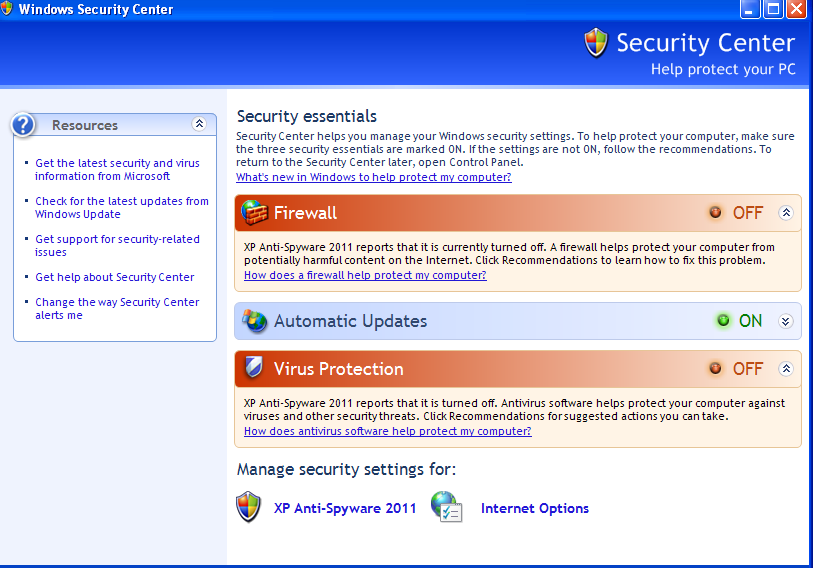
Task: Open 'How does a firewall help protect' link
Action: 365,275
